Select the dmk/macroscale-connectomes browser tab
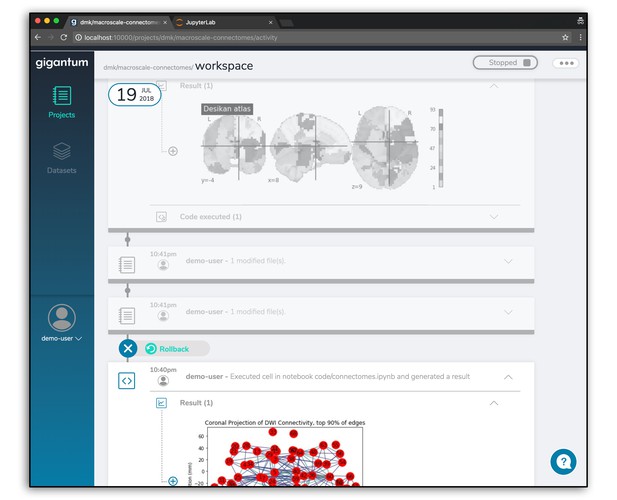This screenshot has height=500, width=617. click(118, 22)
